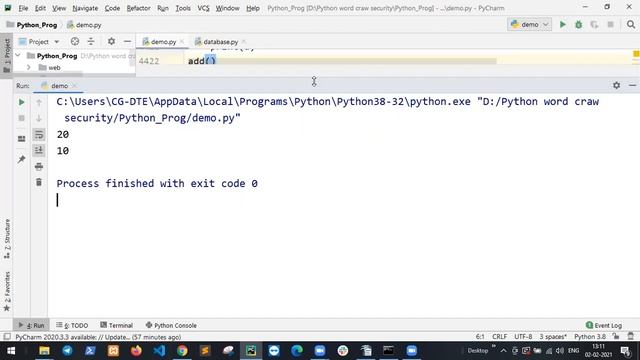Click the stop icon in Run panel
This screenshot has height=360, width=640.
click(22, 118)
